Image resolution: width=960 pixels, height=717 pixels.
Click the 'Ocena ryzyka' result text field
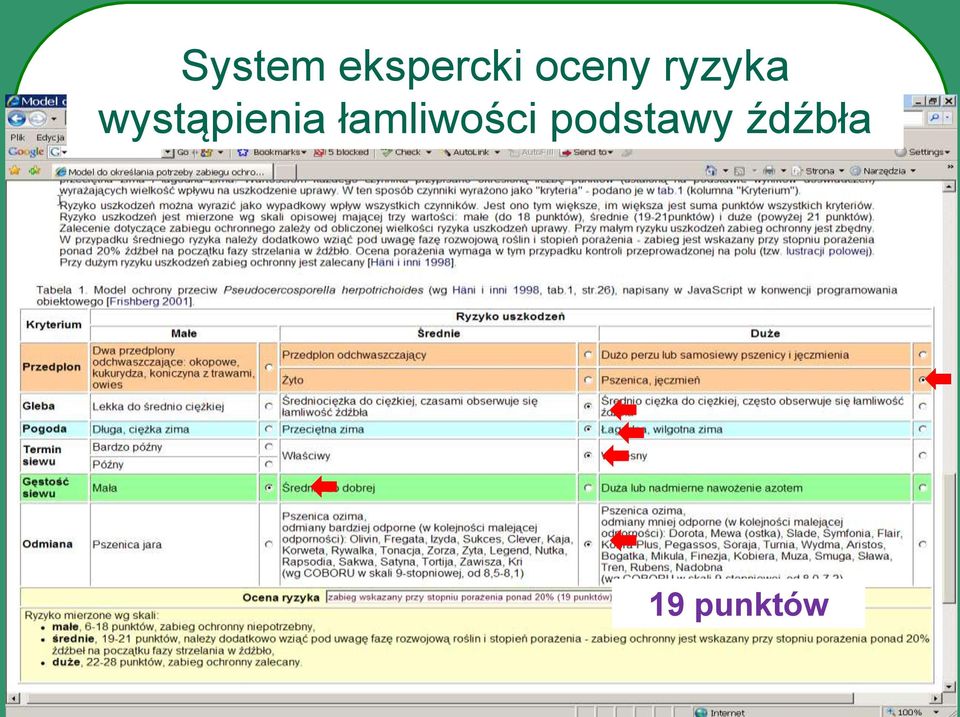tap(470, 597)
